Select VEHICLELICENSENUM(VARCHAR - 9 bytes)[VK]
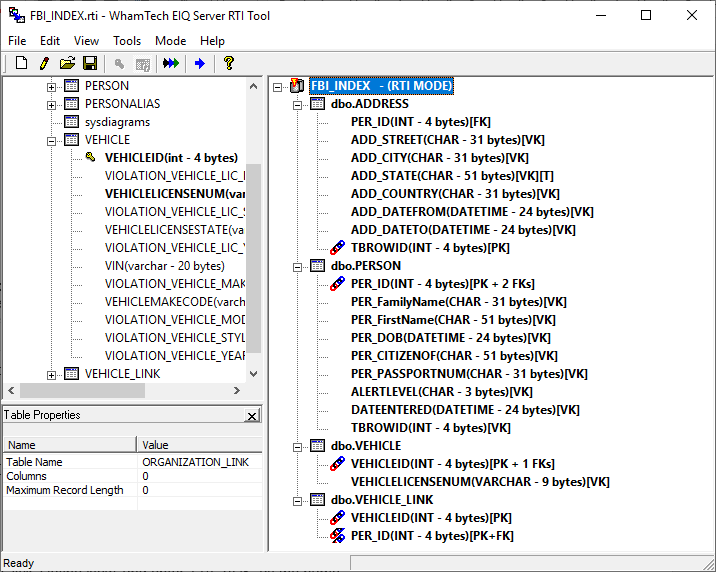This screenshot has width=716, height=572. [480, 482]
